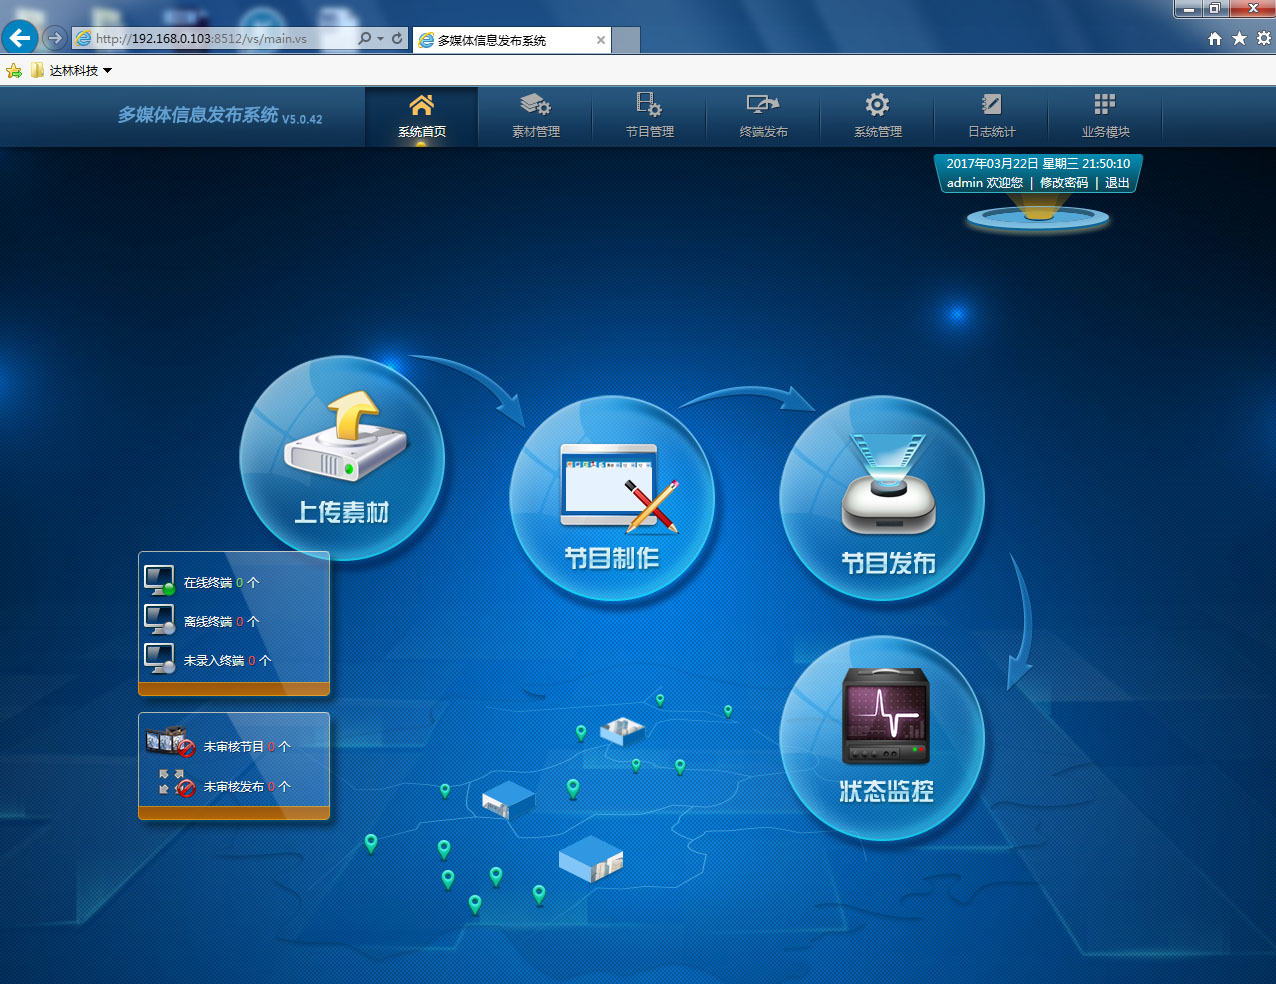1276x984 pixels.
Task: Click the browser back arrow button
Action: pos(20,38)
